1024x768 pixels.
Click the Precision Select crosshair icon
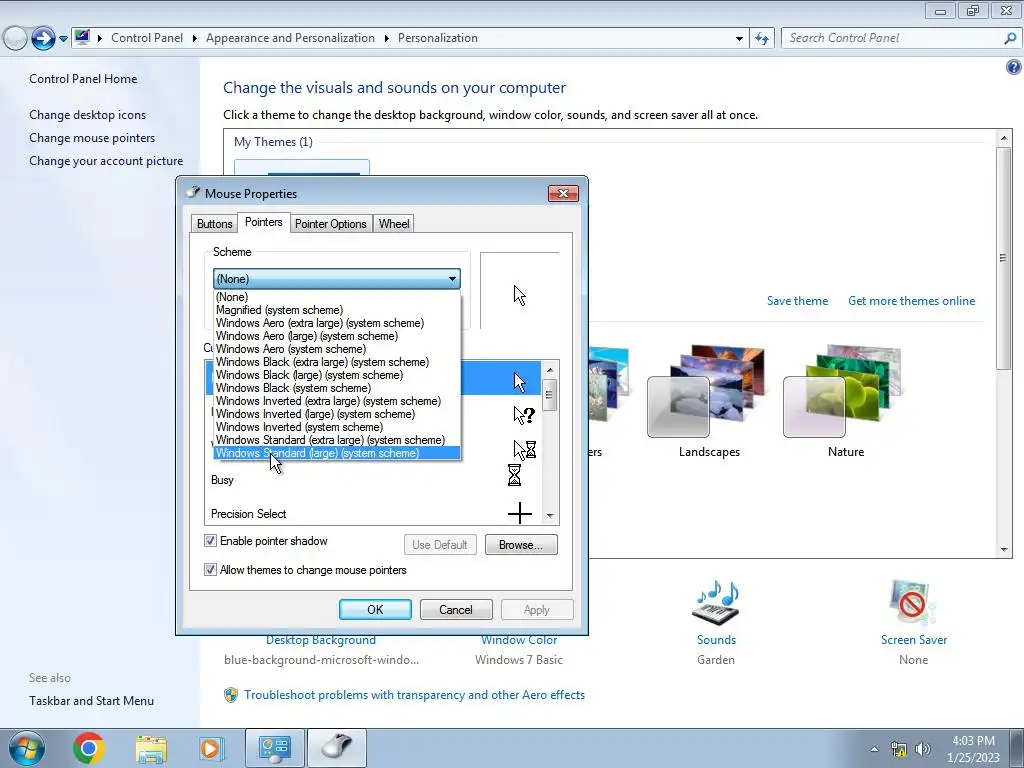520,513
